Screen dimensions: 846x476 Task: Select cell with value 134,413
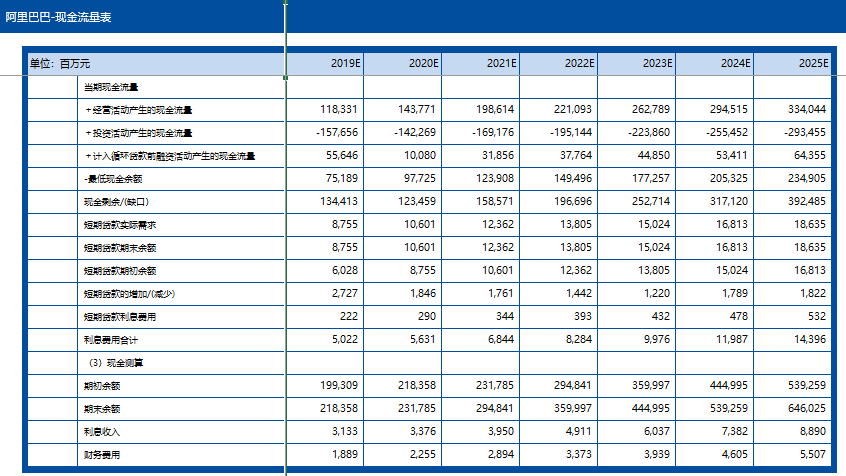pos(324,202)
